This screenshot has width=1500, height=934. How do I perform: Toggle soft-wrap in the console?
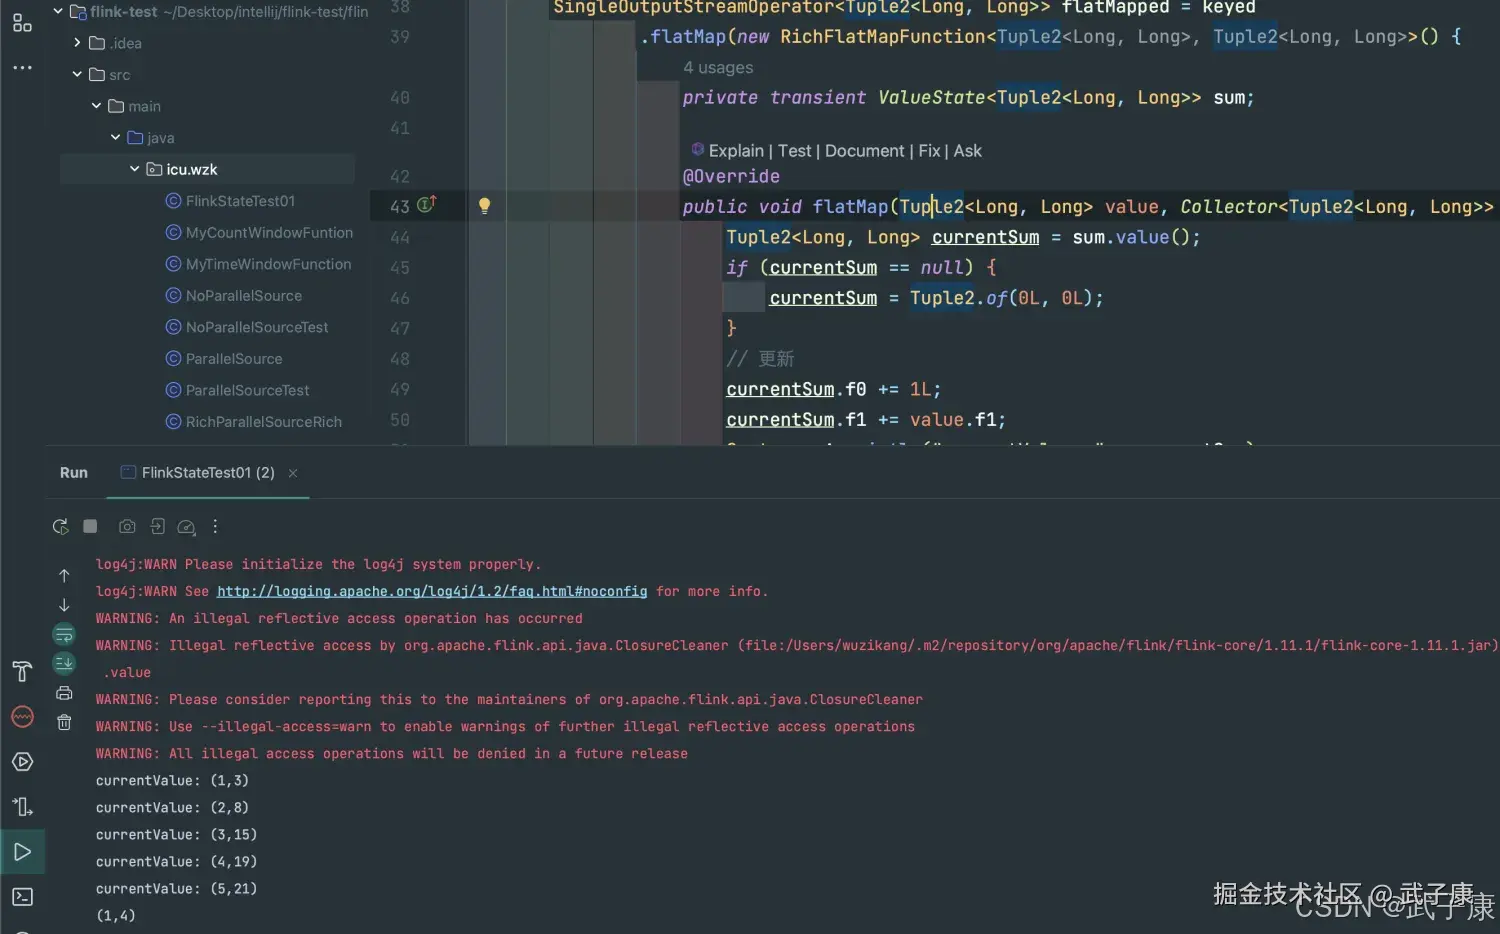click(64, 634)
